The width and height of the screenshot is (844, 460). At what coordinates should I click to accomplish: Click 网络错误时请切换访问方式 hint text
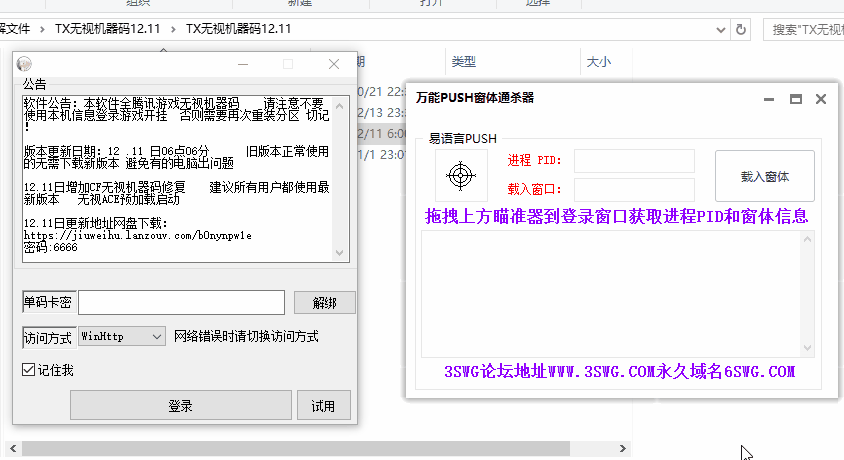(246, 337)
